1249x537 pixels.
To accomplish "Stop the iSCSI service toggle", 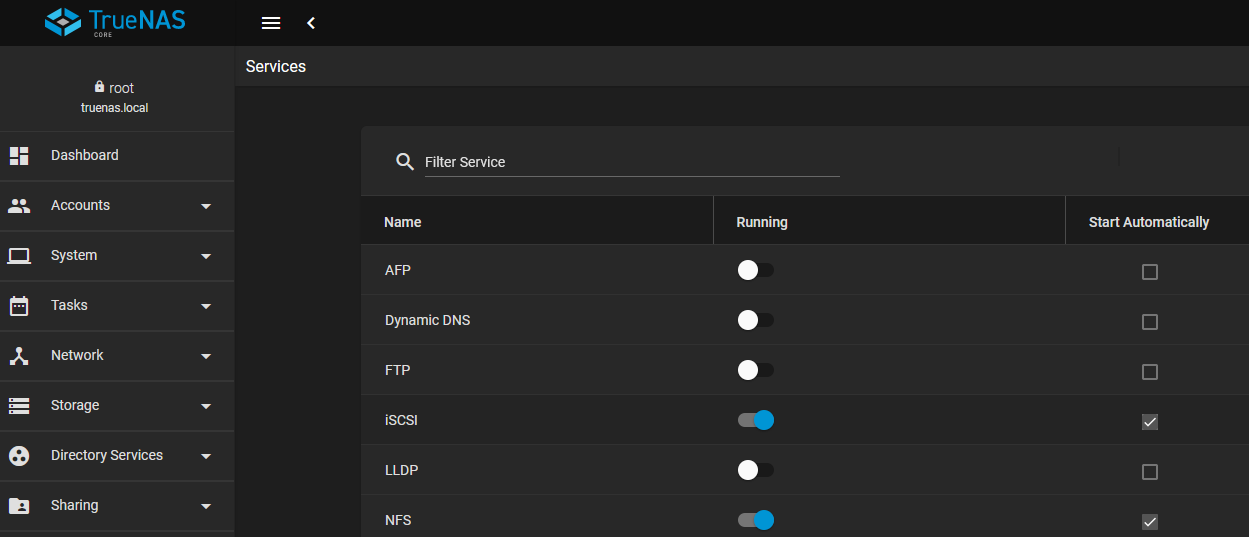I will [755, 420].
